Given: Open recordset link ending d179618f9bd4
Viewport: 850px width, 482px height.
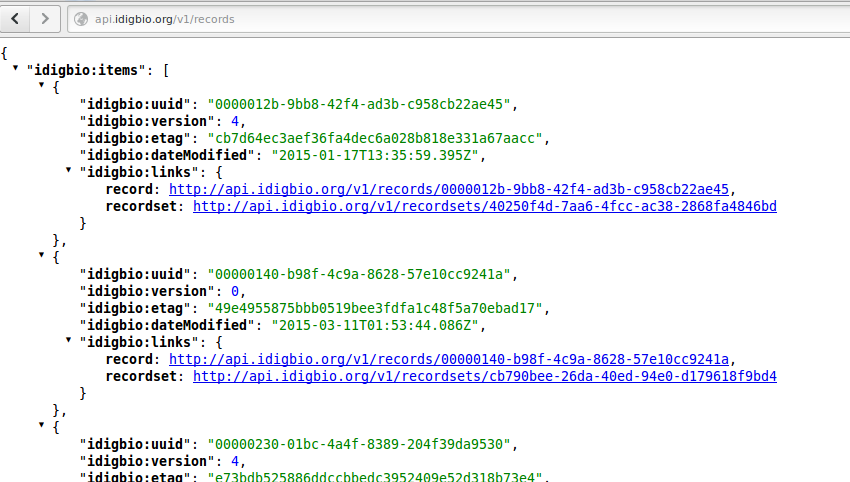Looking at the screenshot, I should click(x=485, y=376).
